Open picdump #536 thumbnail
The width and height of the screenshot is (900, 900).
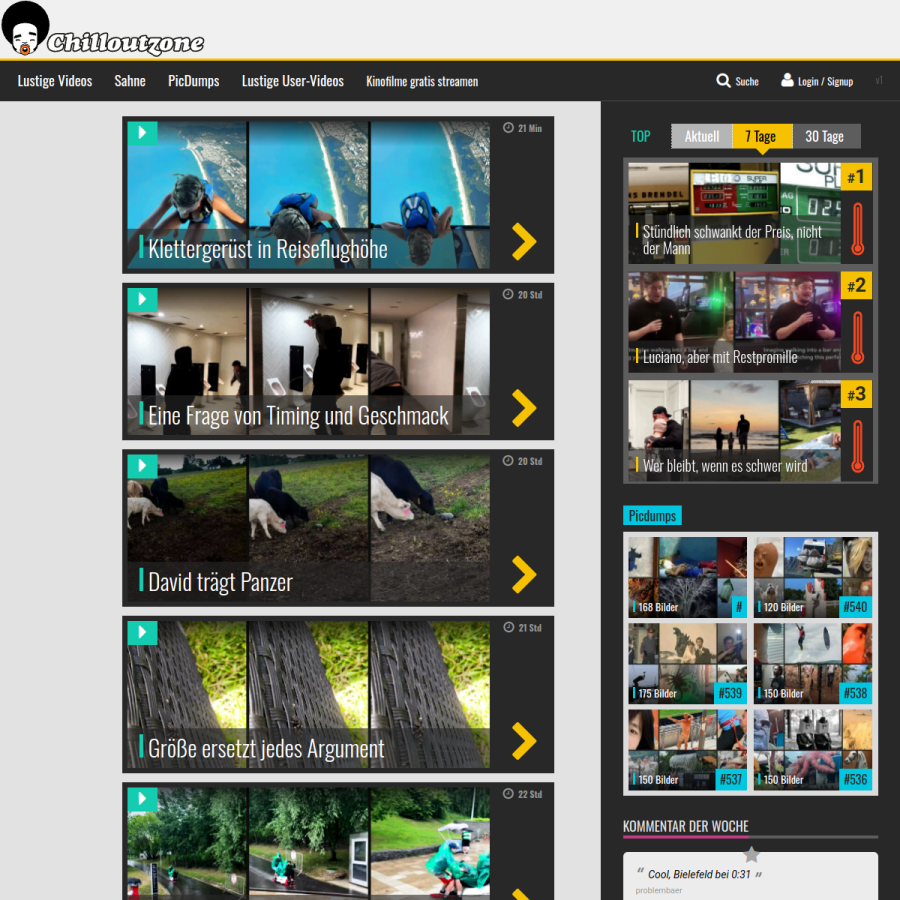[x=813, y=750]
